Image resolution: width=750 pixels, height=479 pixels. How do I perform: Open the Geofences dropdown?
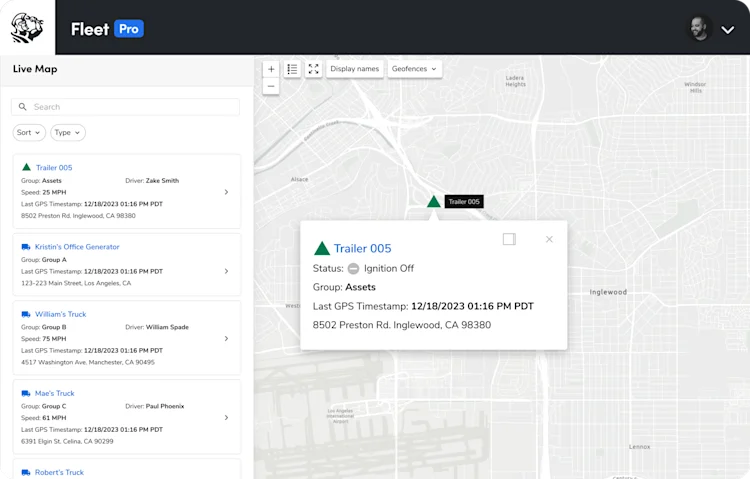pos(414,69)
